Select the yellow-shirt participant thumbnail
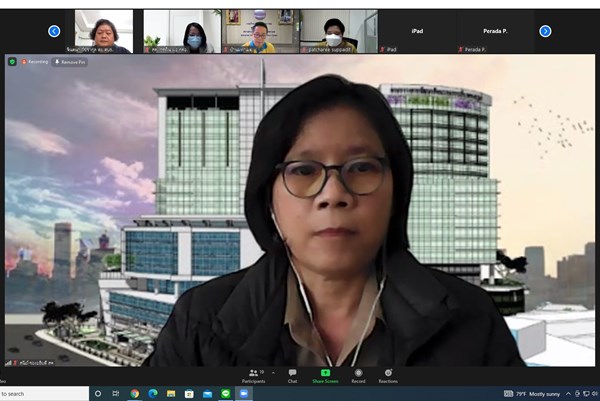Viewport: 600px width, 401px height. (260, 31)
